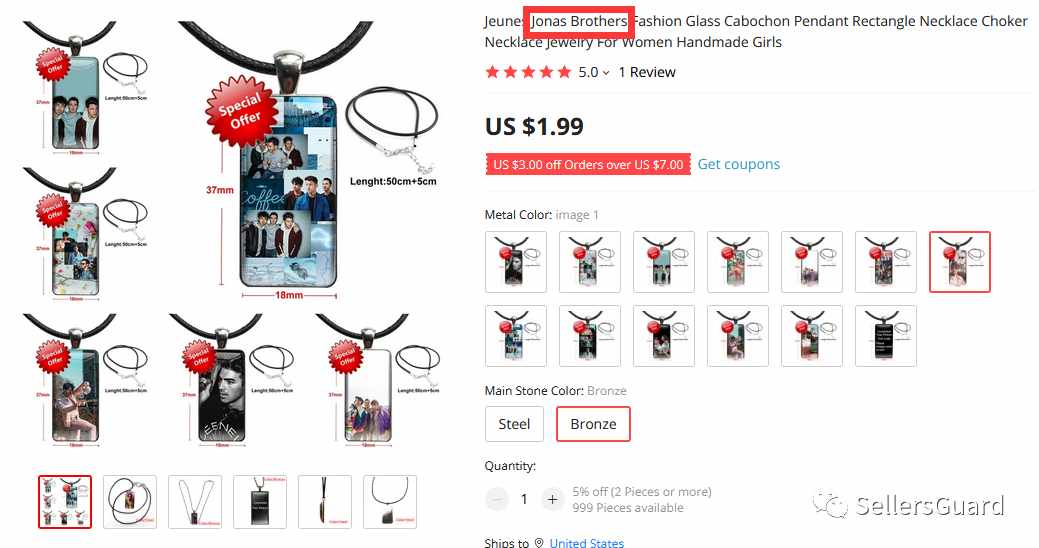Select the Bronze stone color option
The width and height of the screenshot is (1039, 548).
(593, 424)
